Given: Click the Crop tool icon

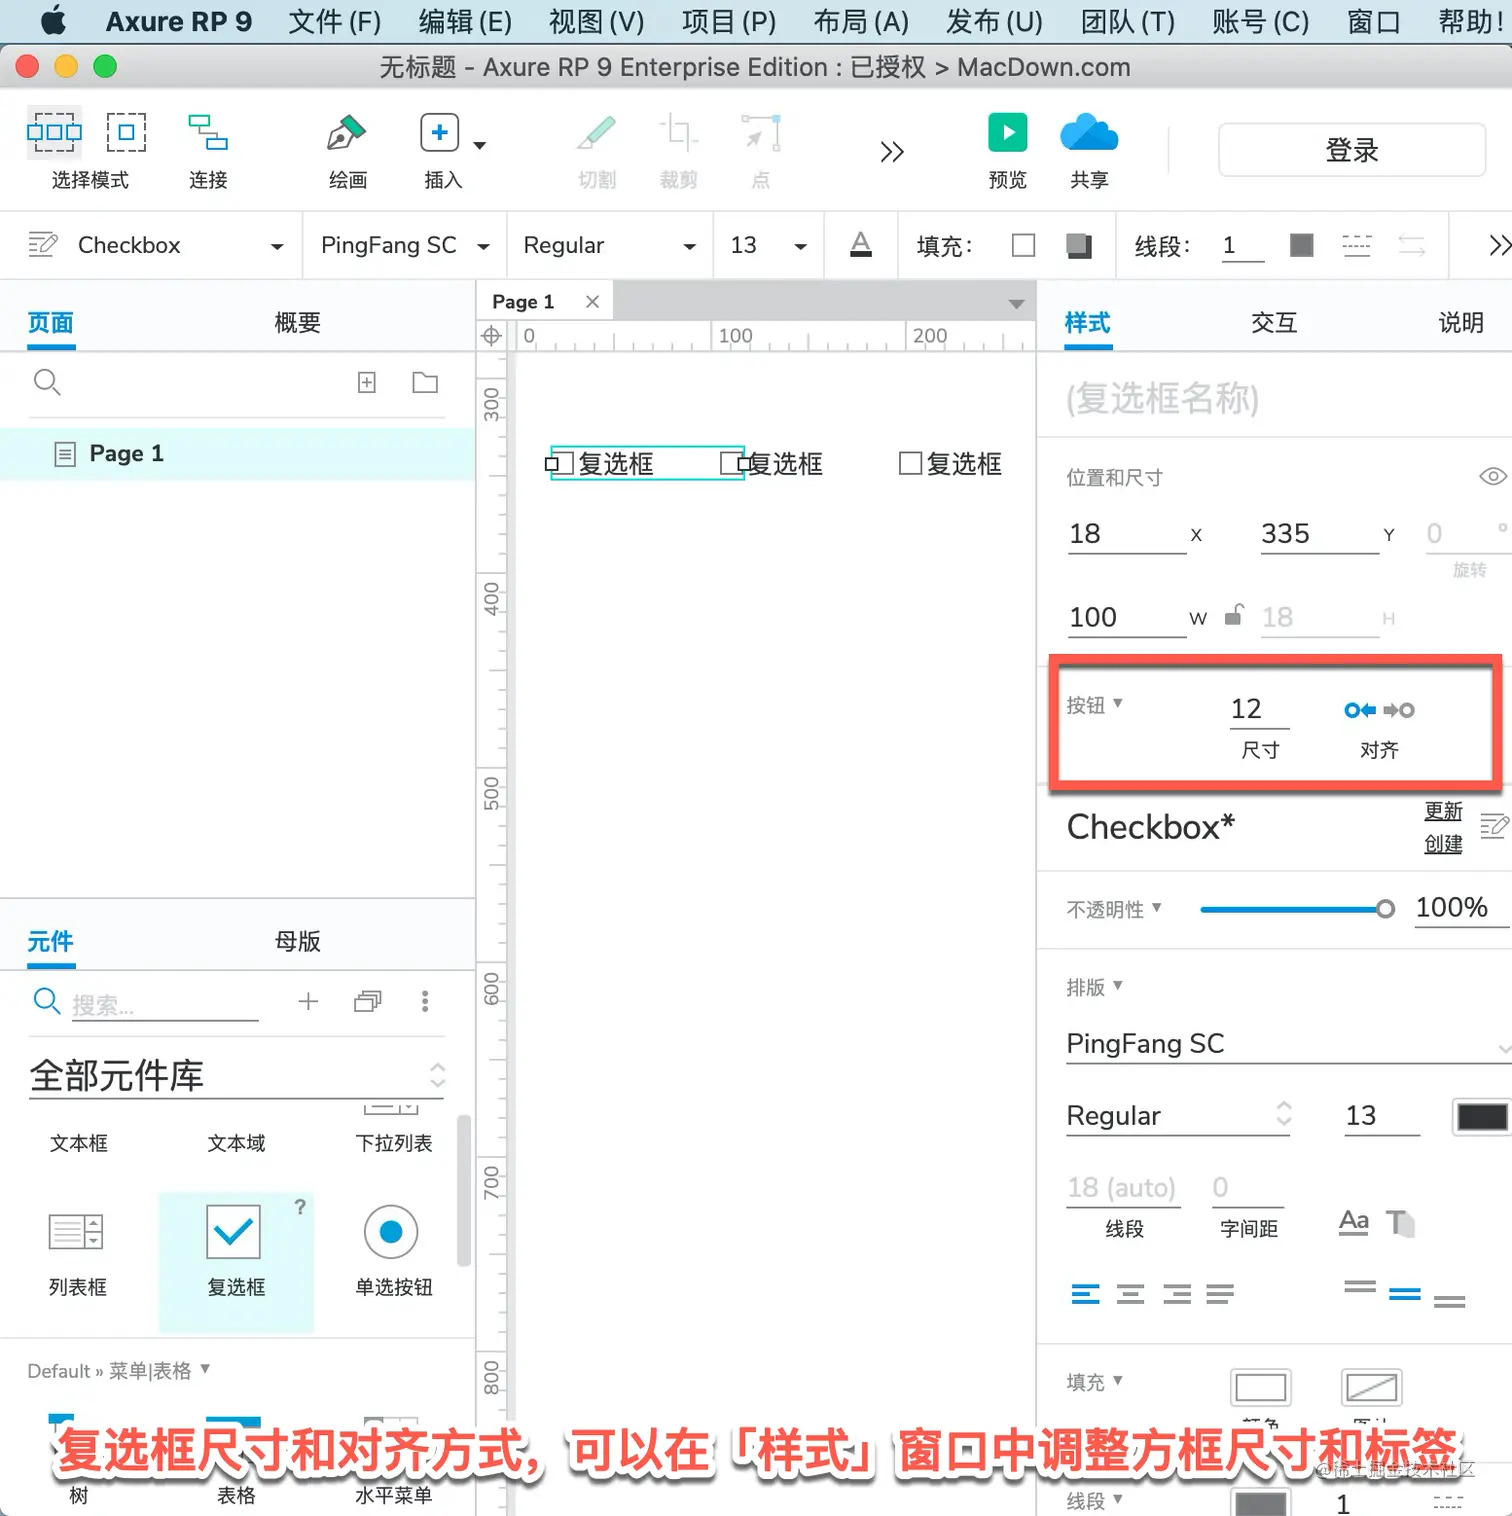Looking at the screenshot, I should pyautogui.click(x=678, y=132).
